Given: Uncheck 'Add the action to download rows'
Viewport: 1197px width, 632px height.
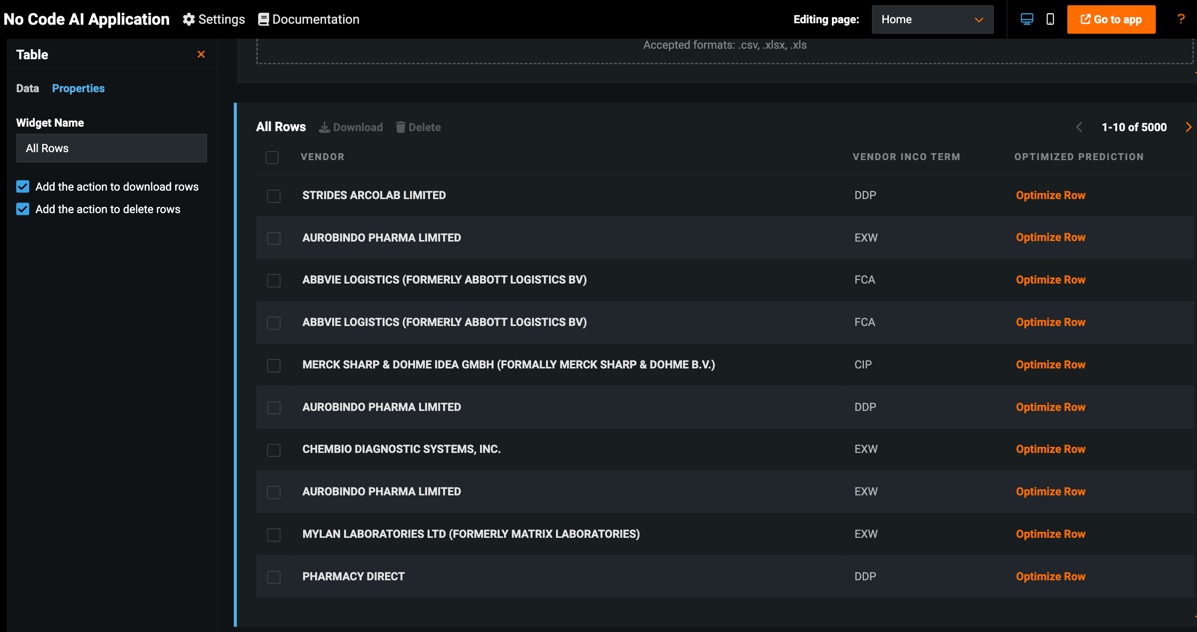Looking at the screenshot, I should point(23,187).
